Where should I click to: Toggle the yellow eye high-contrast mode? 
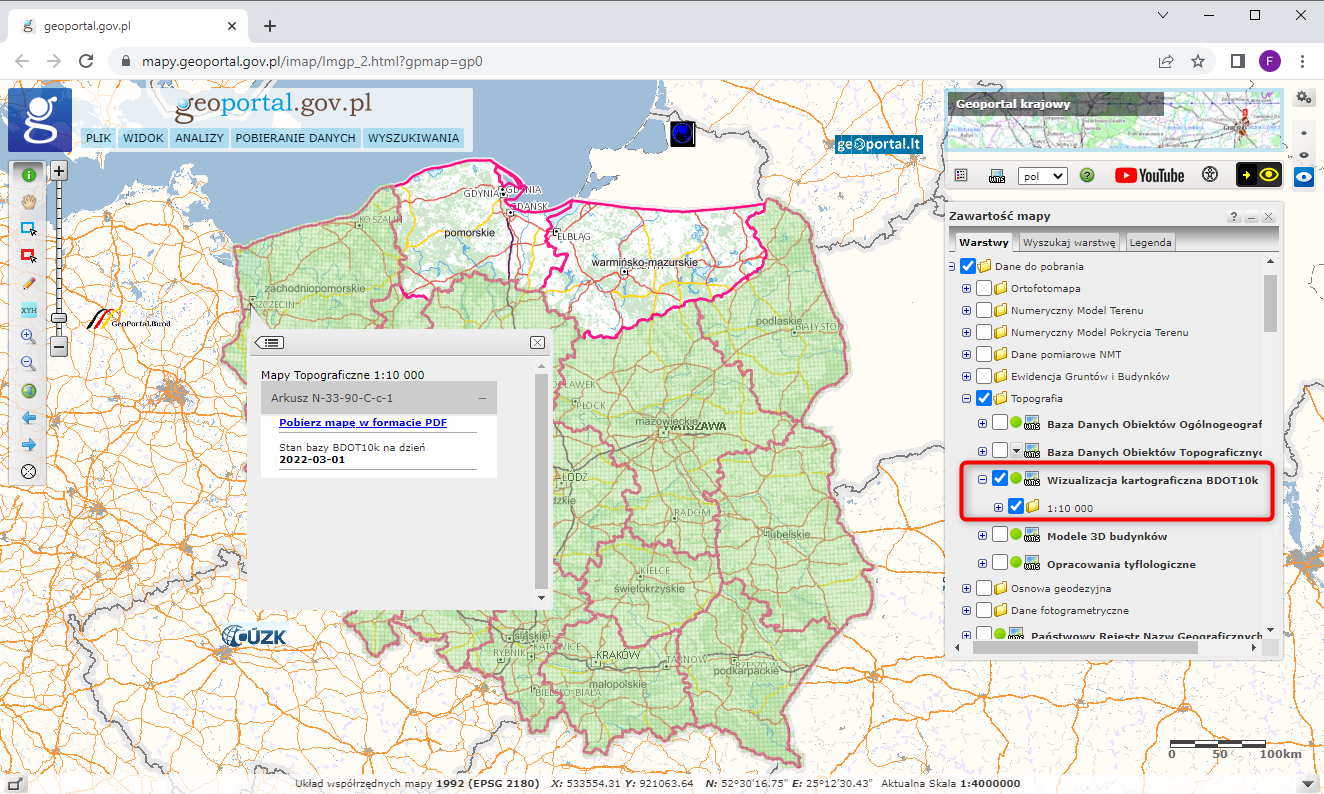pos(1270,175)
